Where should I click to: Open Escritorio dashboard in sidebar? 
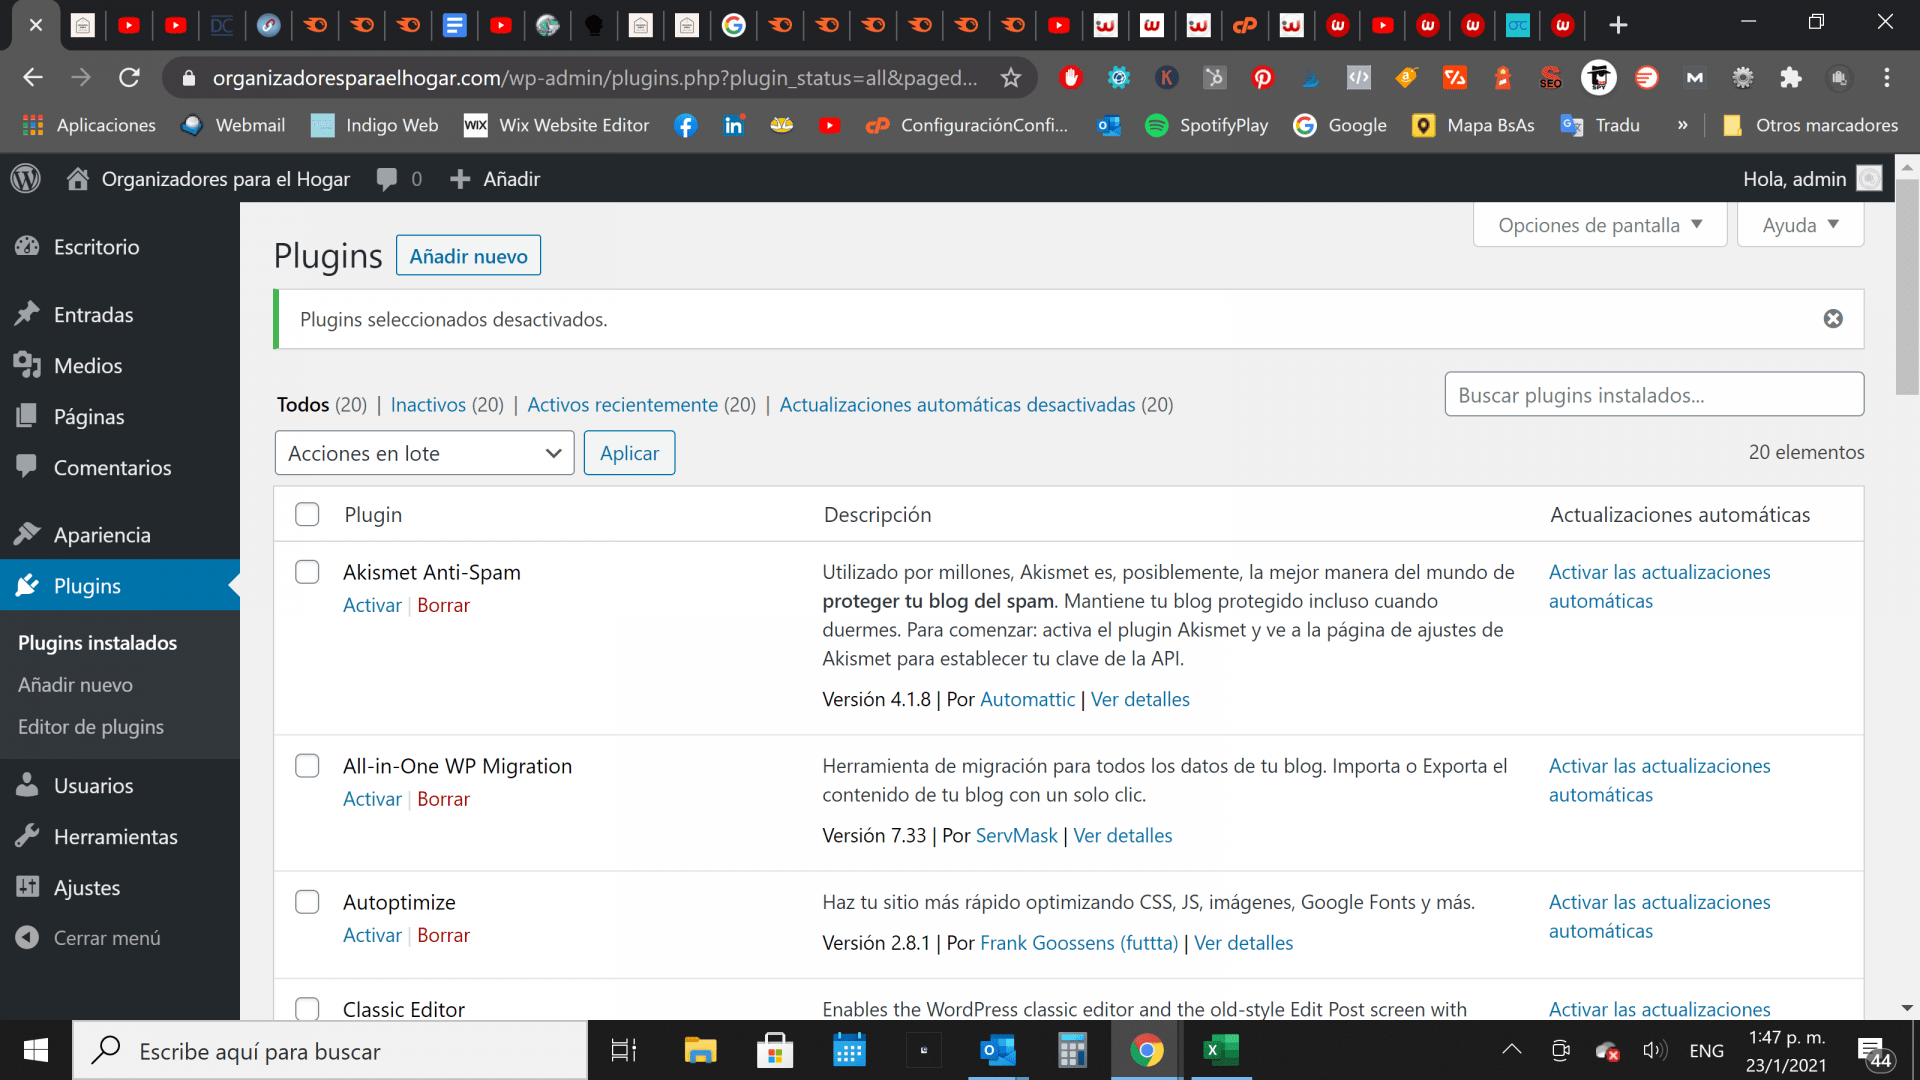(96, 247)
